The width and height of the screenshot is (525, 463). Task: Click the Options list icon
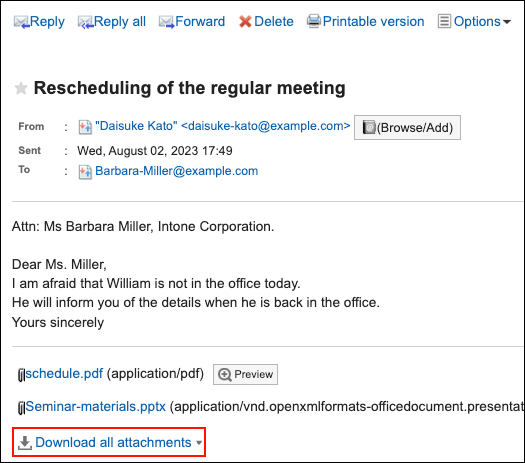click(444, 21)
